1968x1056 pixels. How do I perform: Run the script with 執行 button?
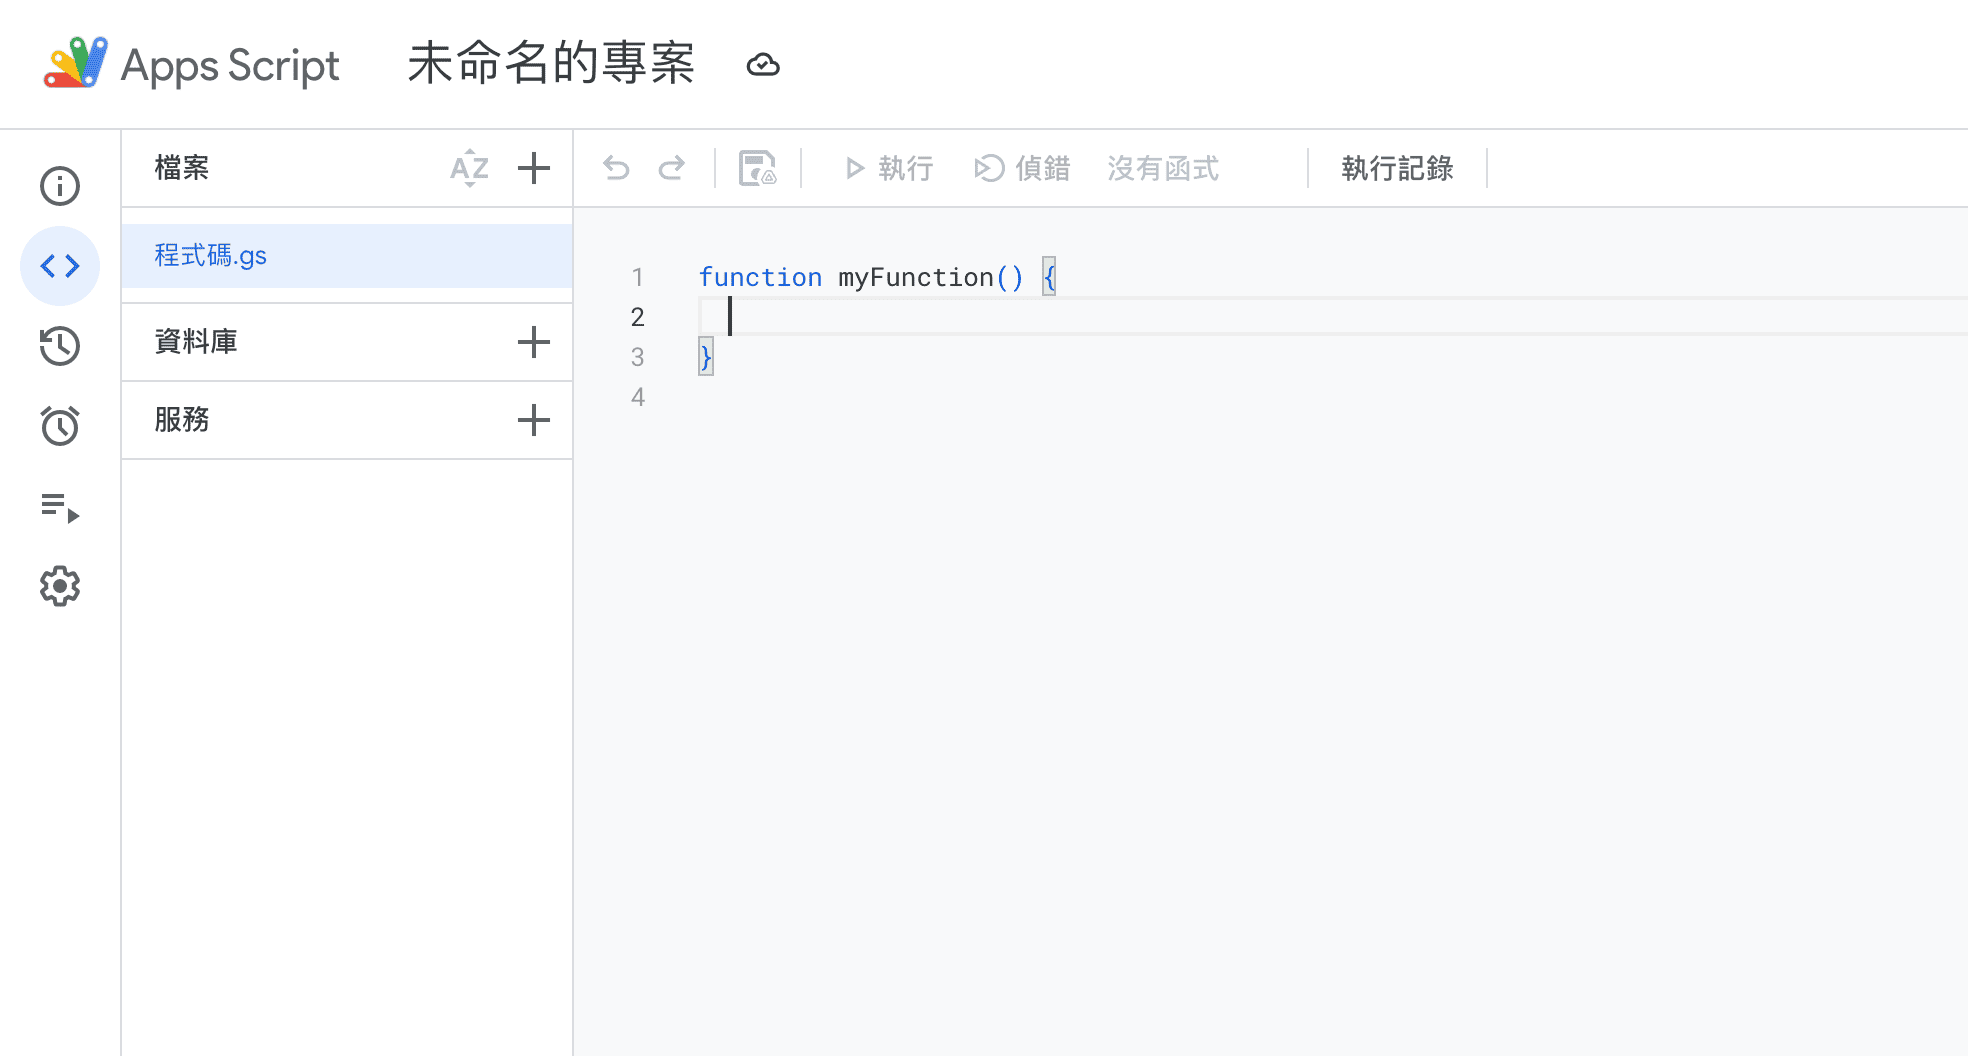[889, 168]
